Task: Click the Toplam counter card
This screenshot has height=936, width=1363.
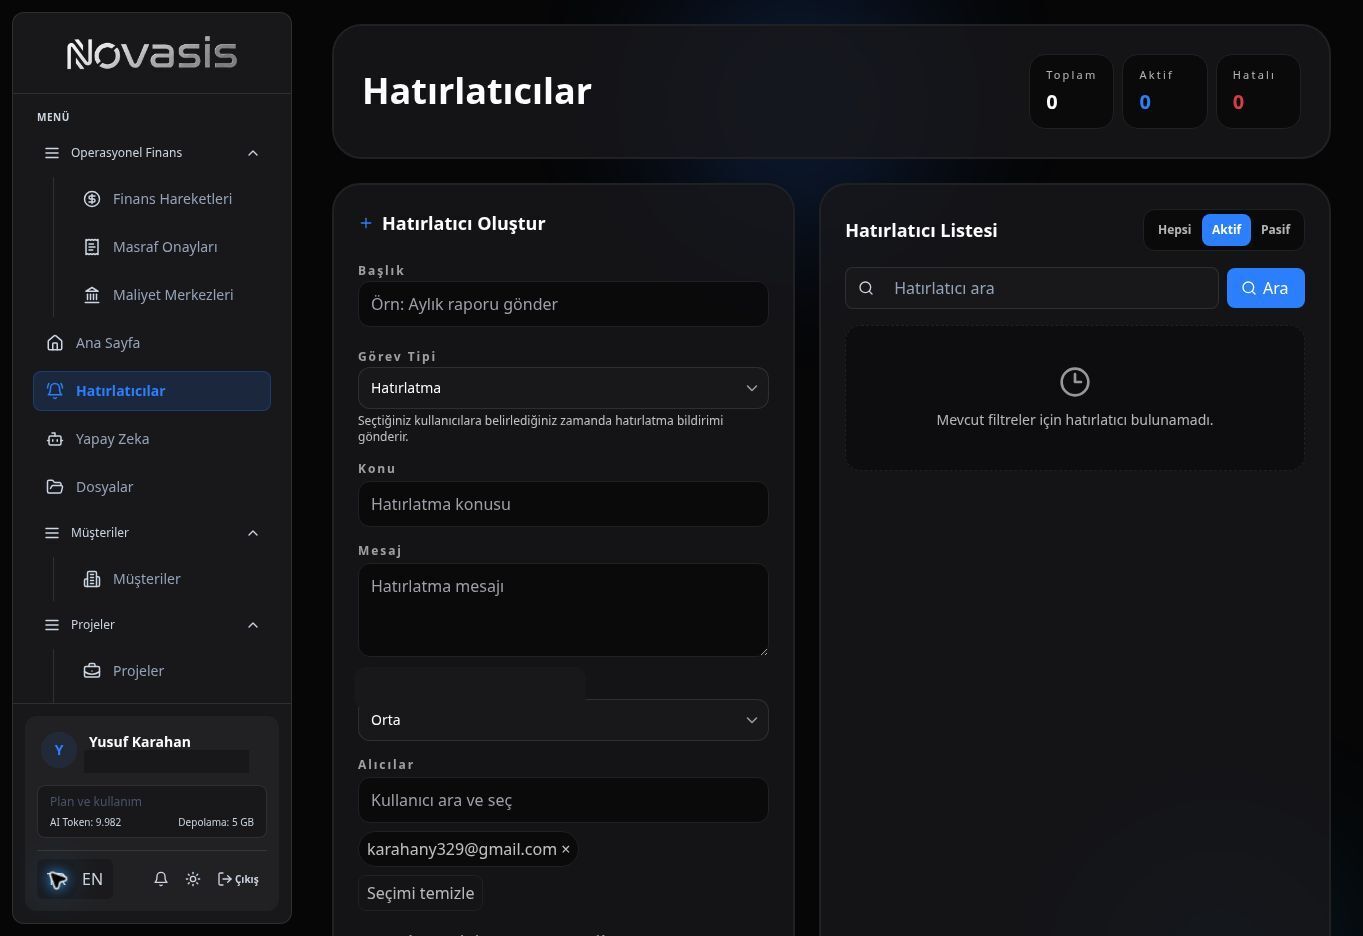Action: (x=1071, y=91)
